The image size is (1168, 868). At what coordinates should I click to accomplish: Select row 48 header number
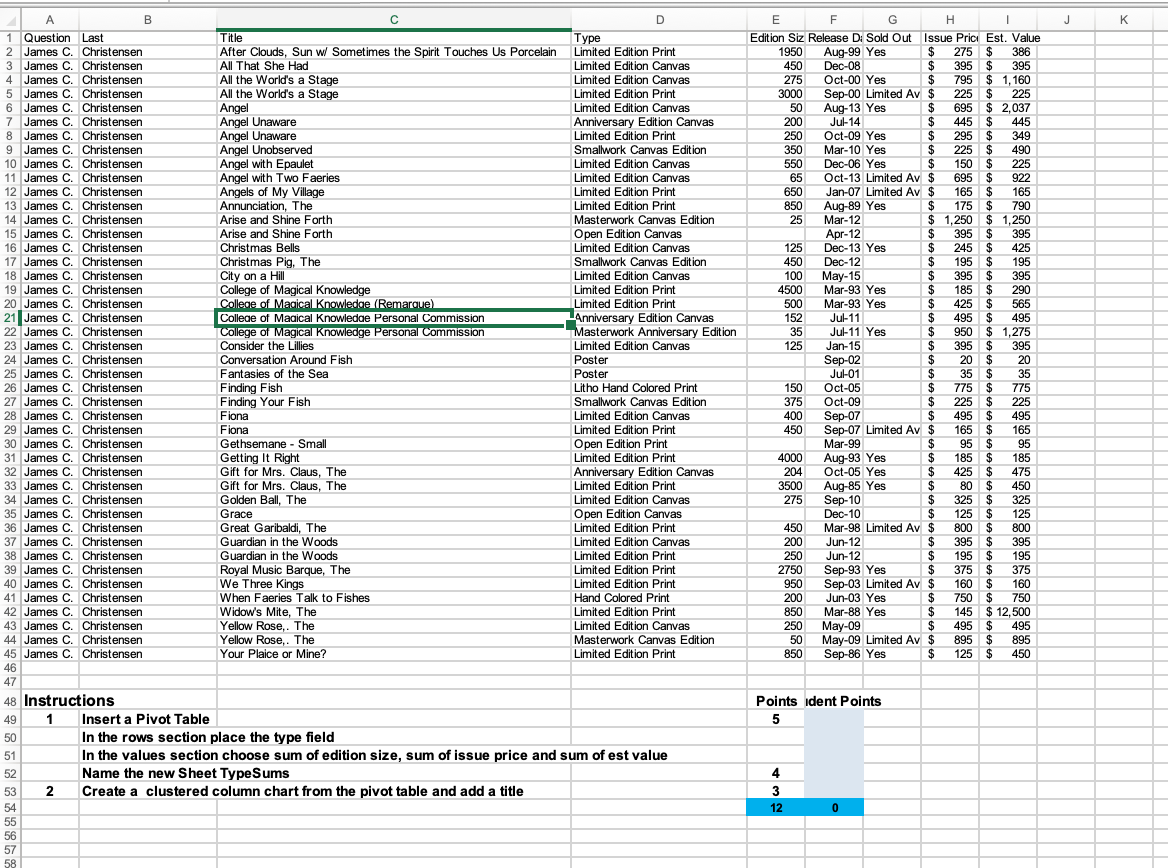[9, 700]
